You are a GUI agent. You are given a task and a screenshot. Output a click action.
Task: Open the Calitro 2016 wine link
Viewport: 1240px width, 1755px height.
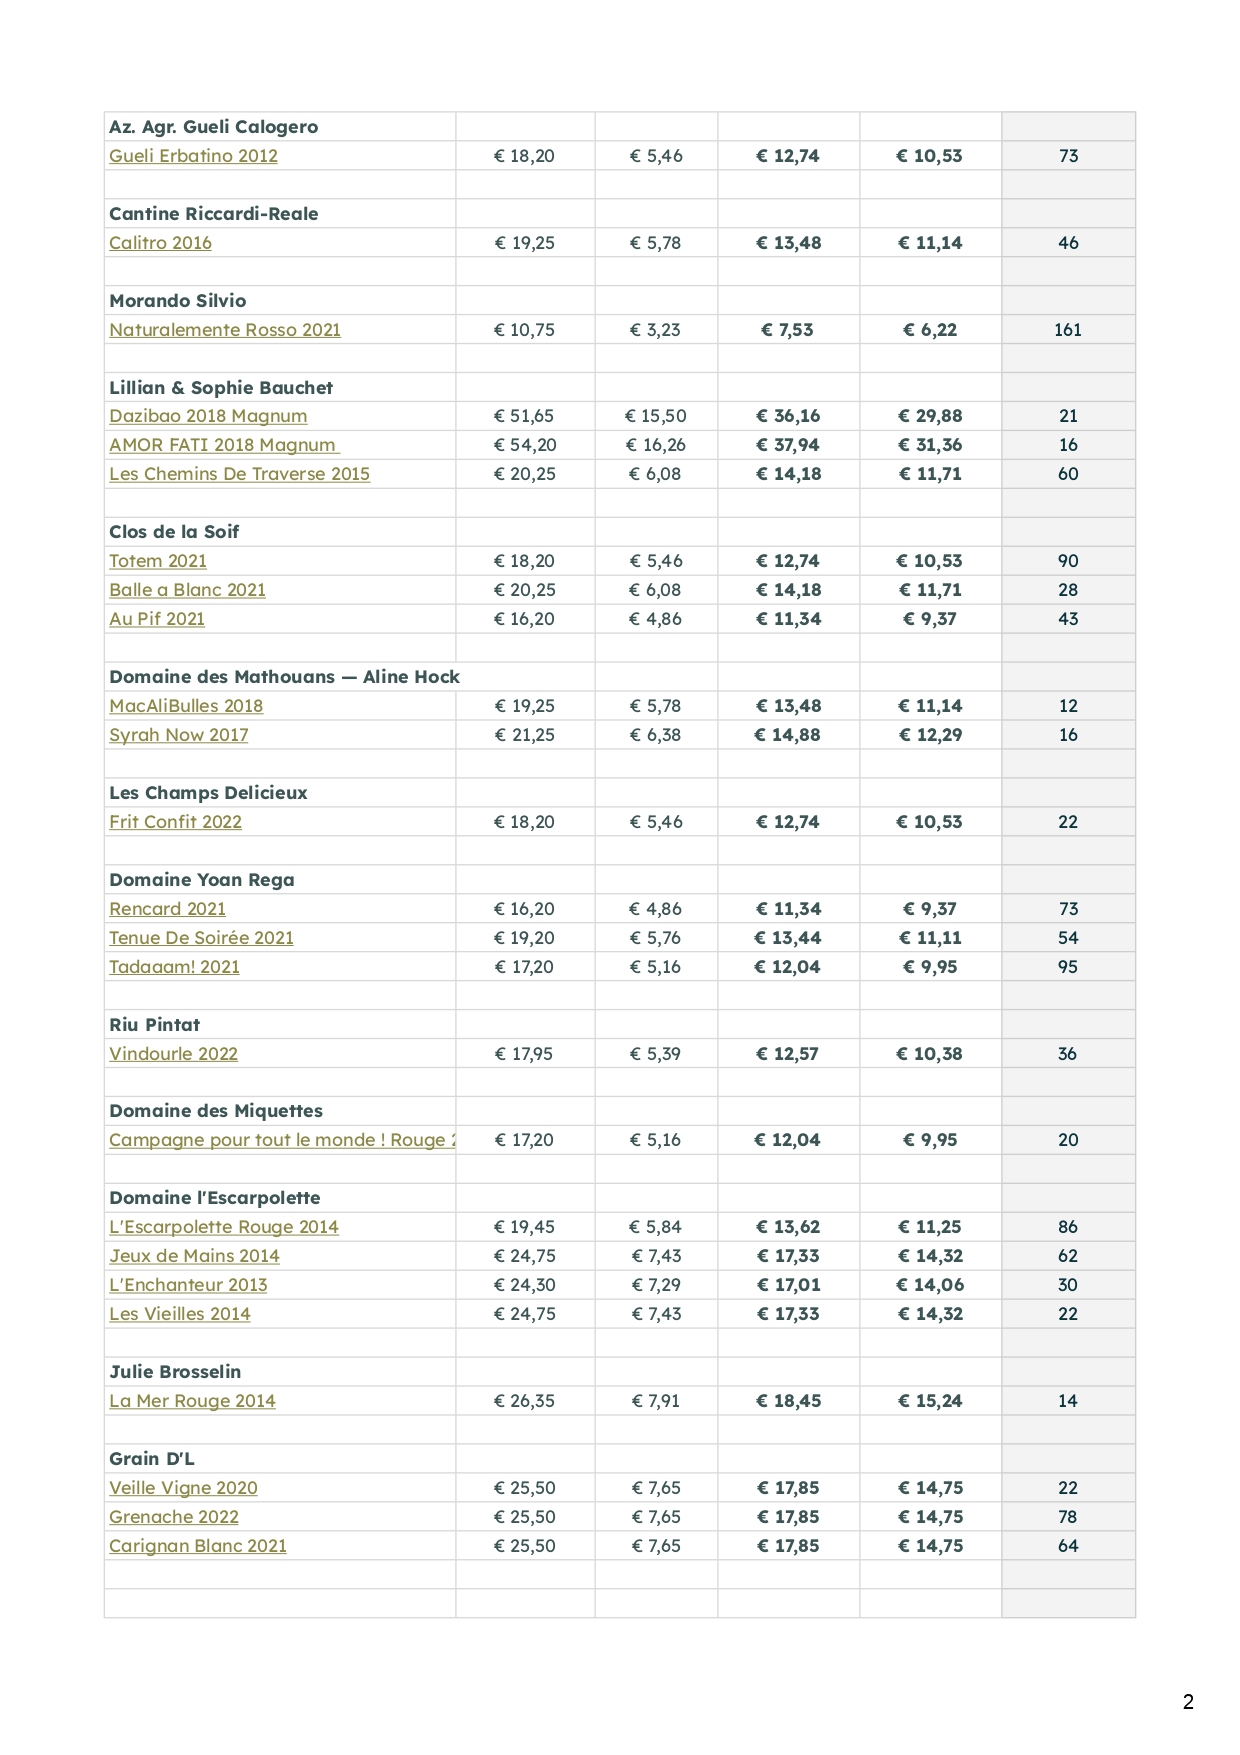[x=160, y=243]
